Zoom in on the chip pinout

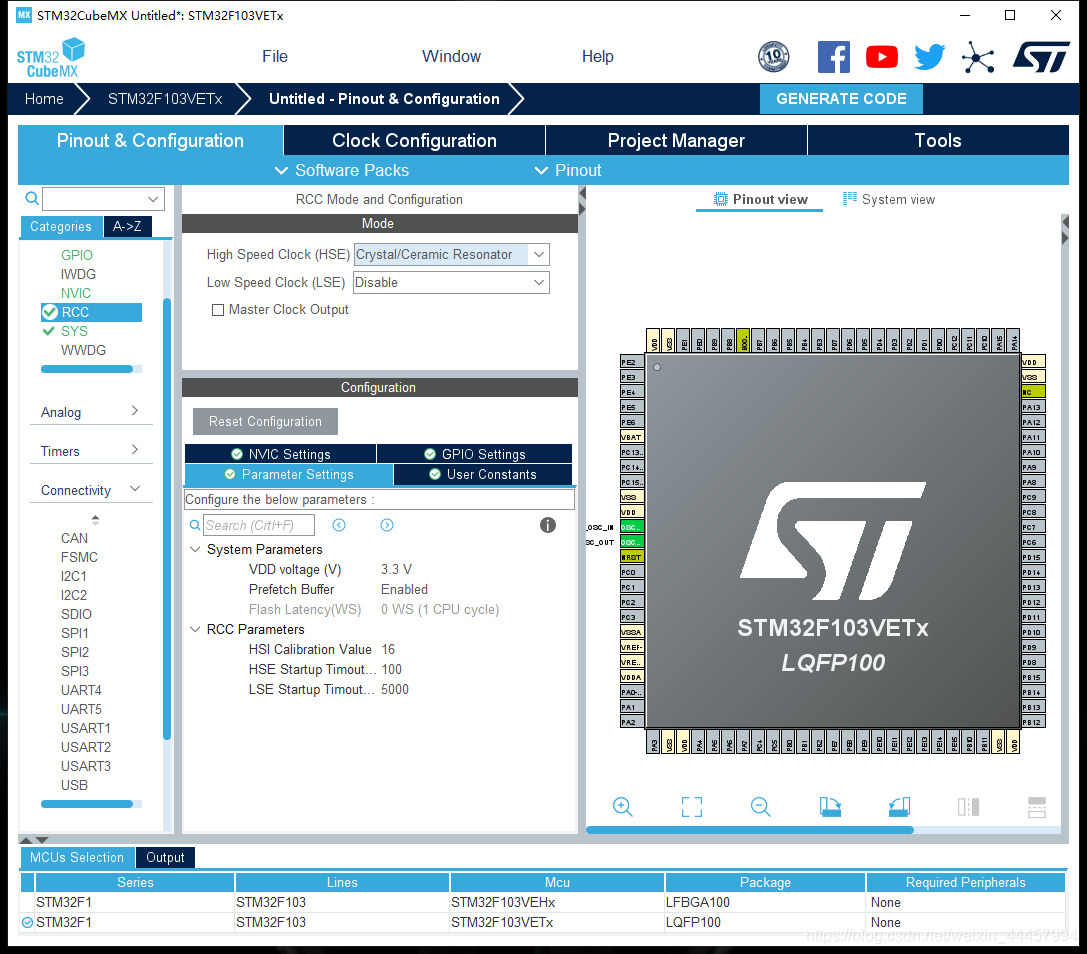(x=623, y=807)
